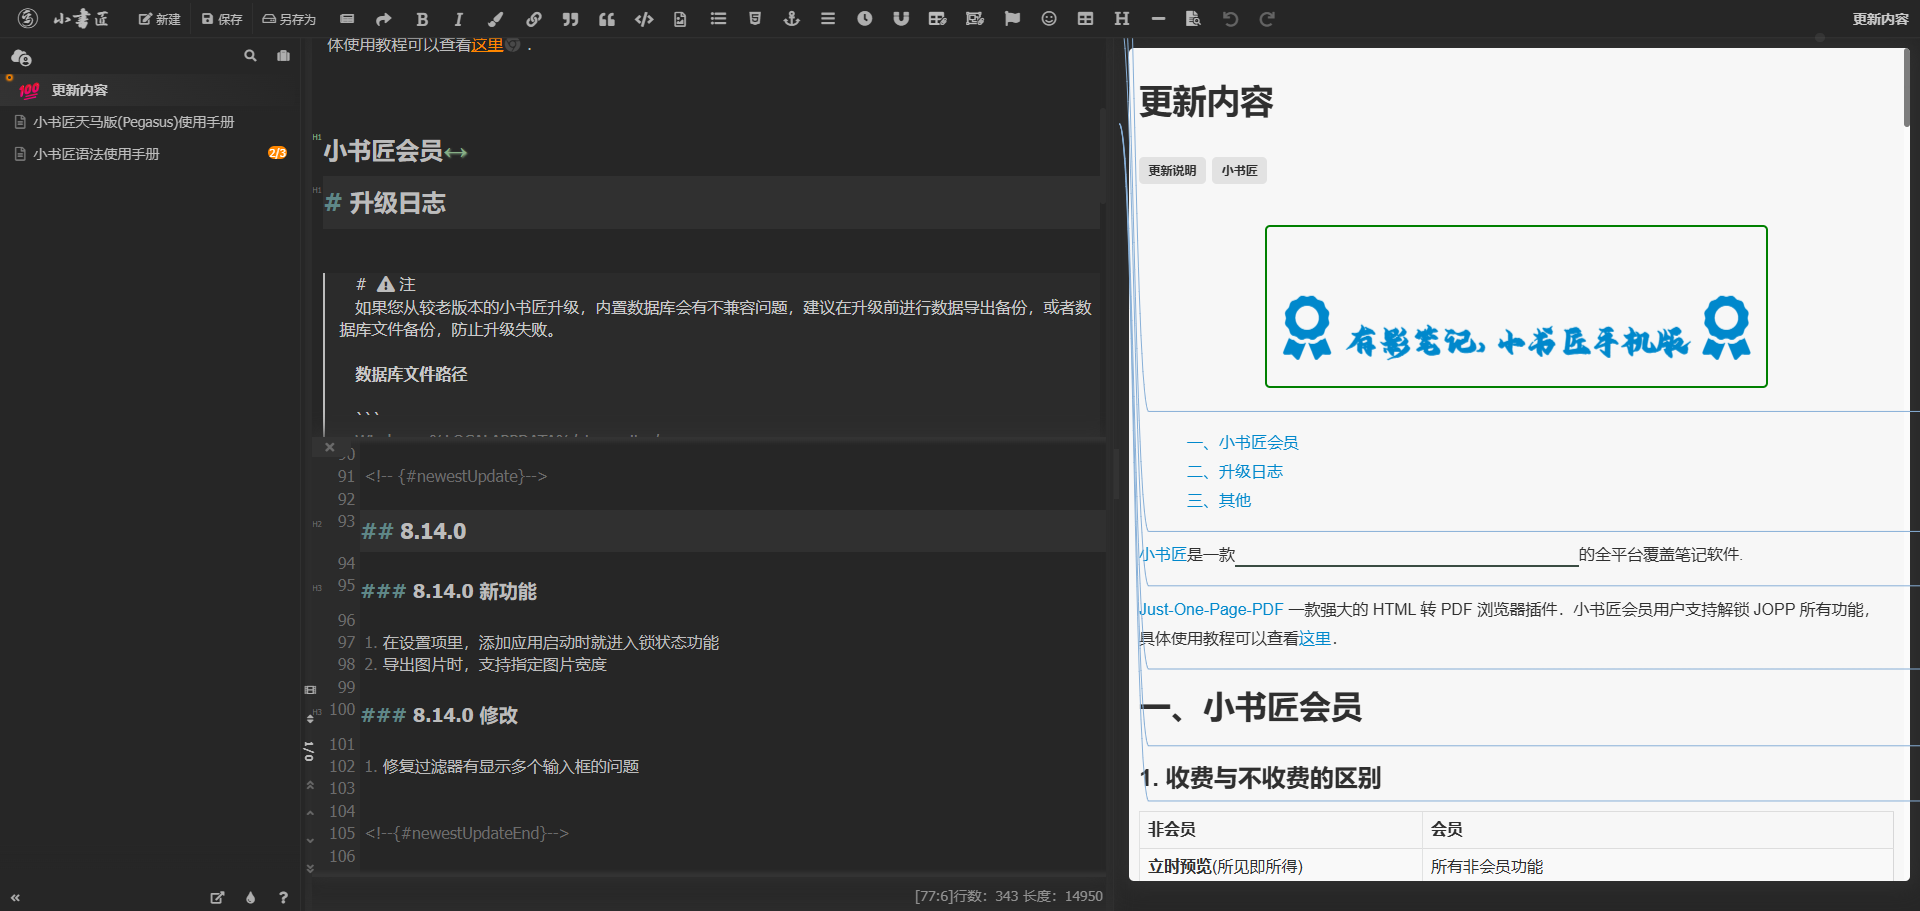Insert a hyperlink with the link icon

534,19
